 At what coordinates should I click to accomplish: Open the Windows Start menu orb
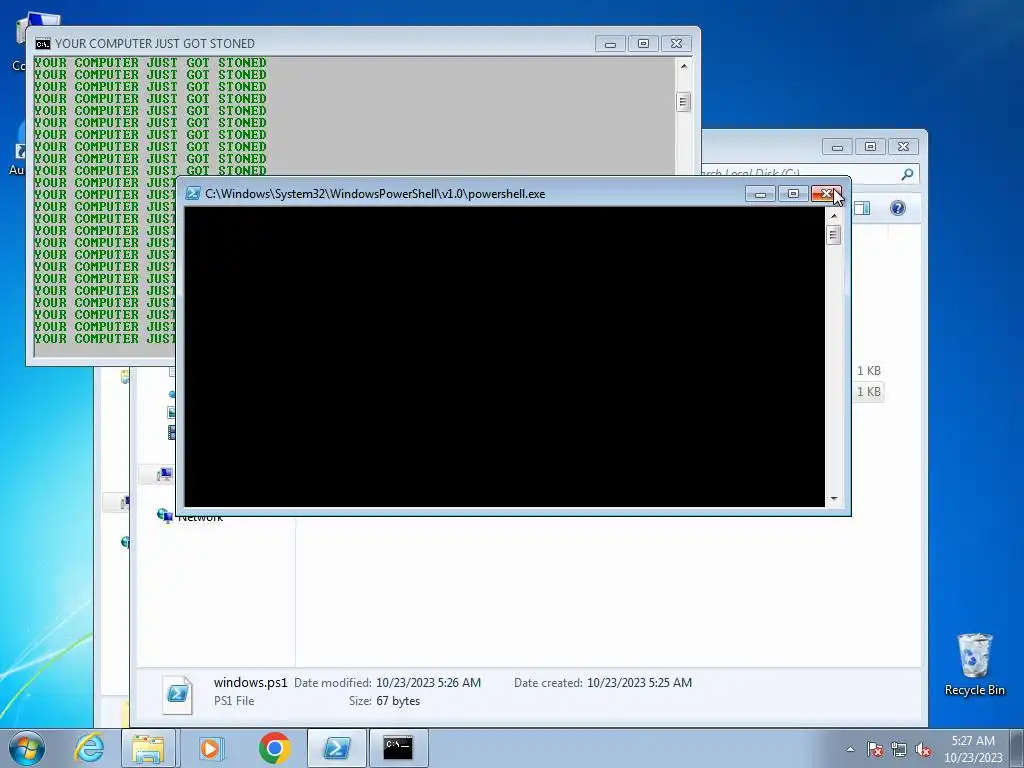[x=27, y=748]
